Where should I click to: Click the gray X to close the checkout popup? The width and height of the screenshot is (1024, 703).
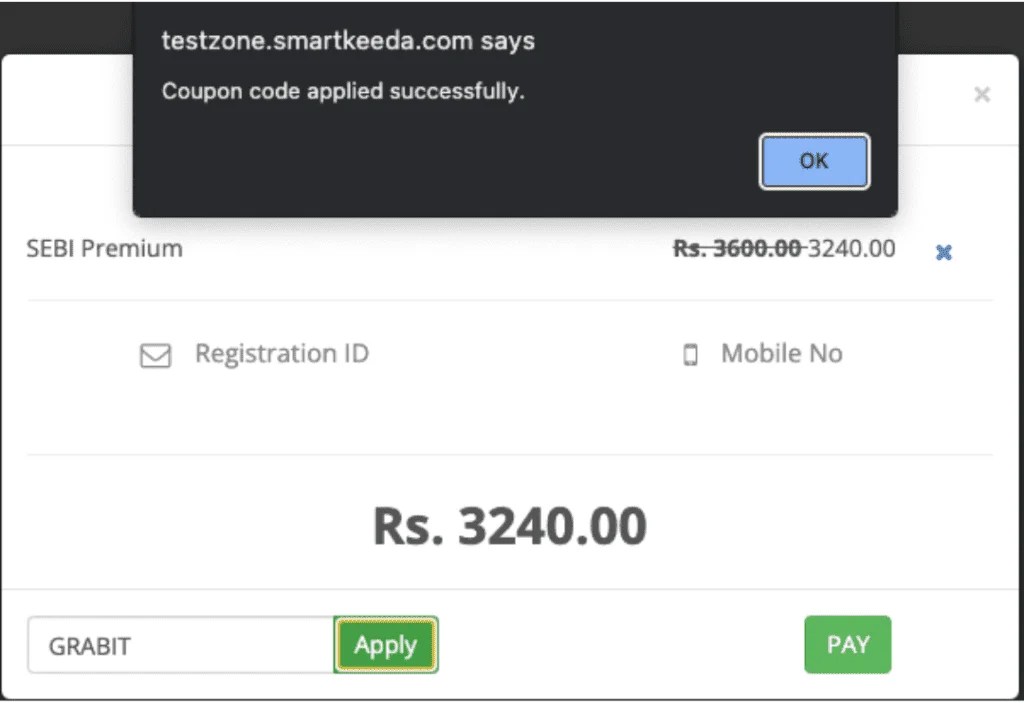[982, 94]
